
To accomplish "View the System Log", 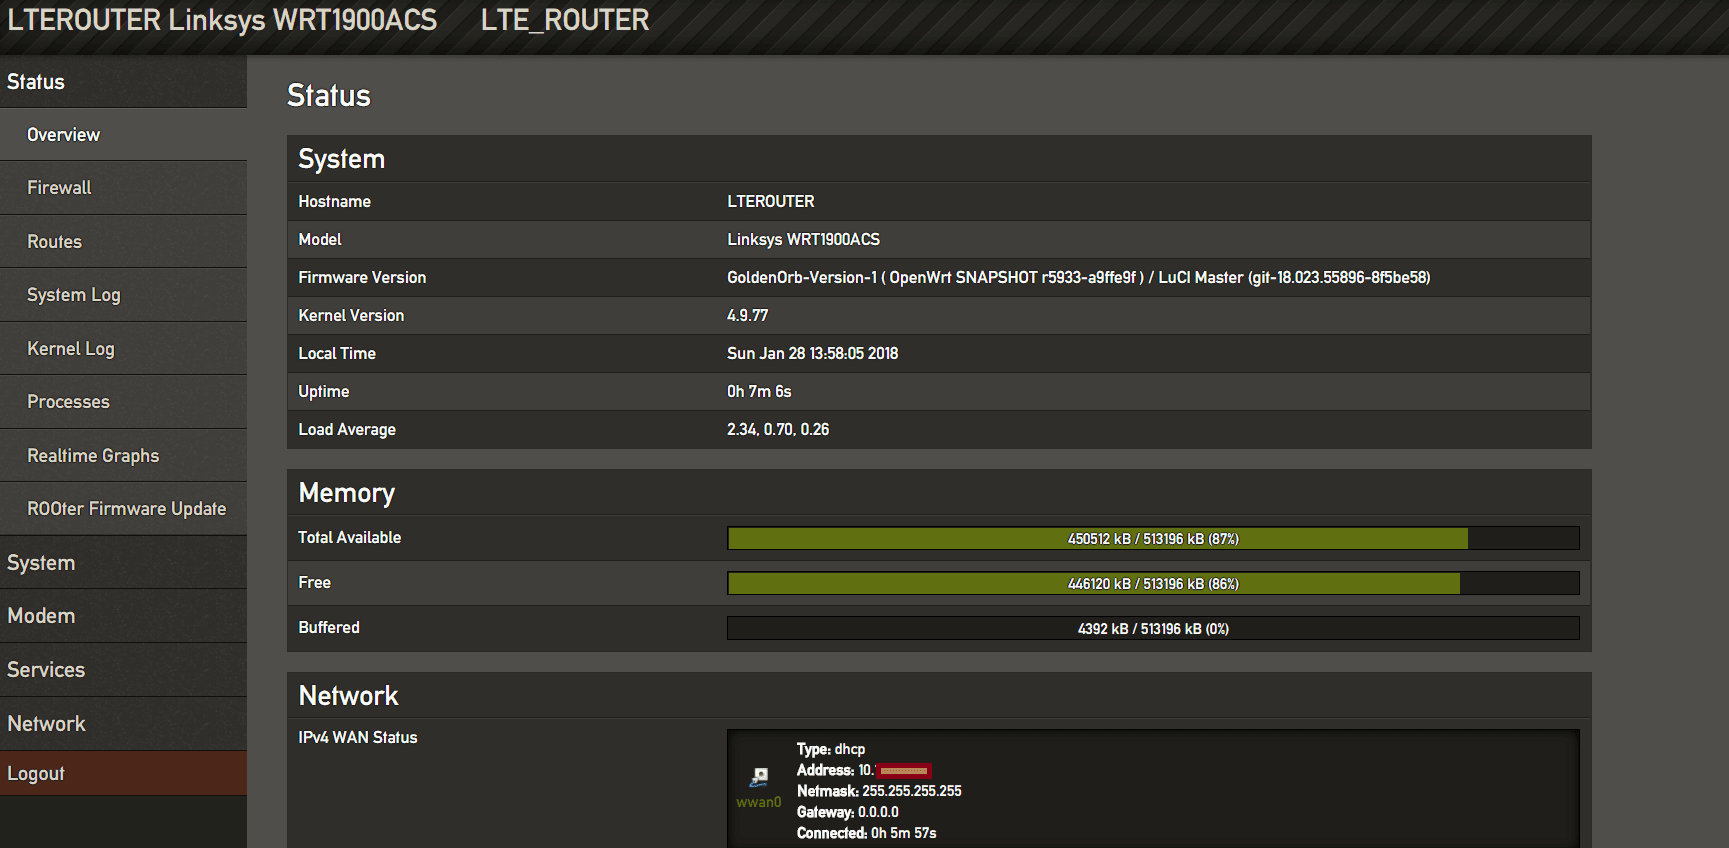I will click(73, 295).
